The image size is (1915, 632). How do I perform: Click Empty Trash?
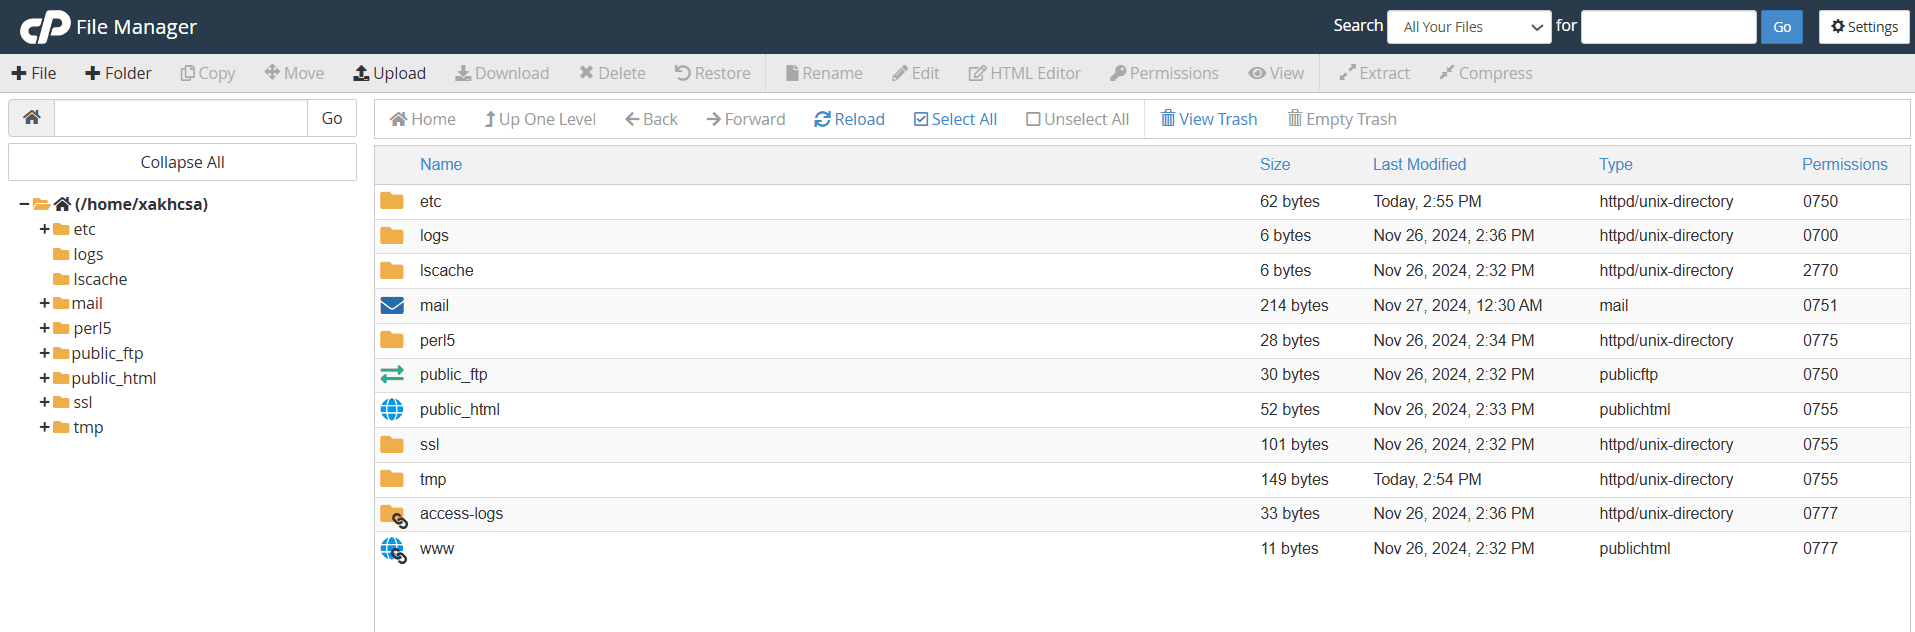(x=1342, y=119)
